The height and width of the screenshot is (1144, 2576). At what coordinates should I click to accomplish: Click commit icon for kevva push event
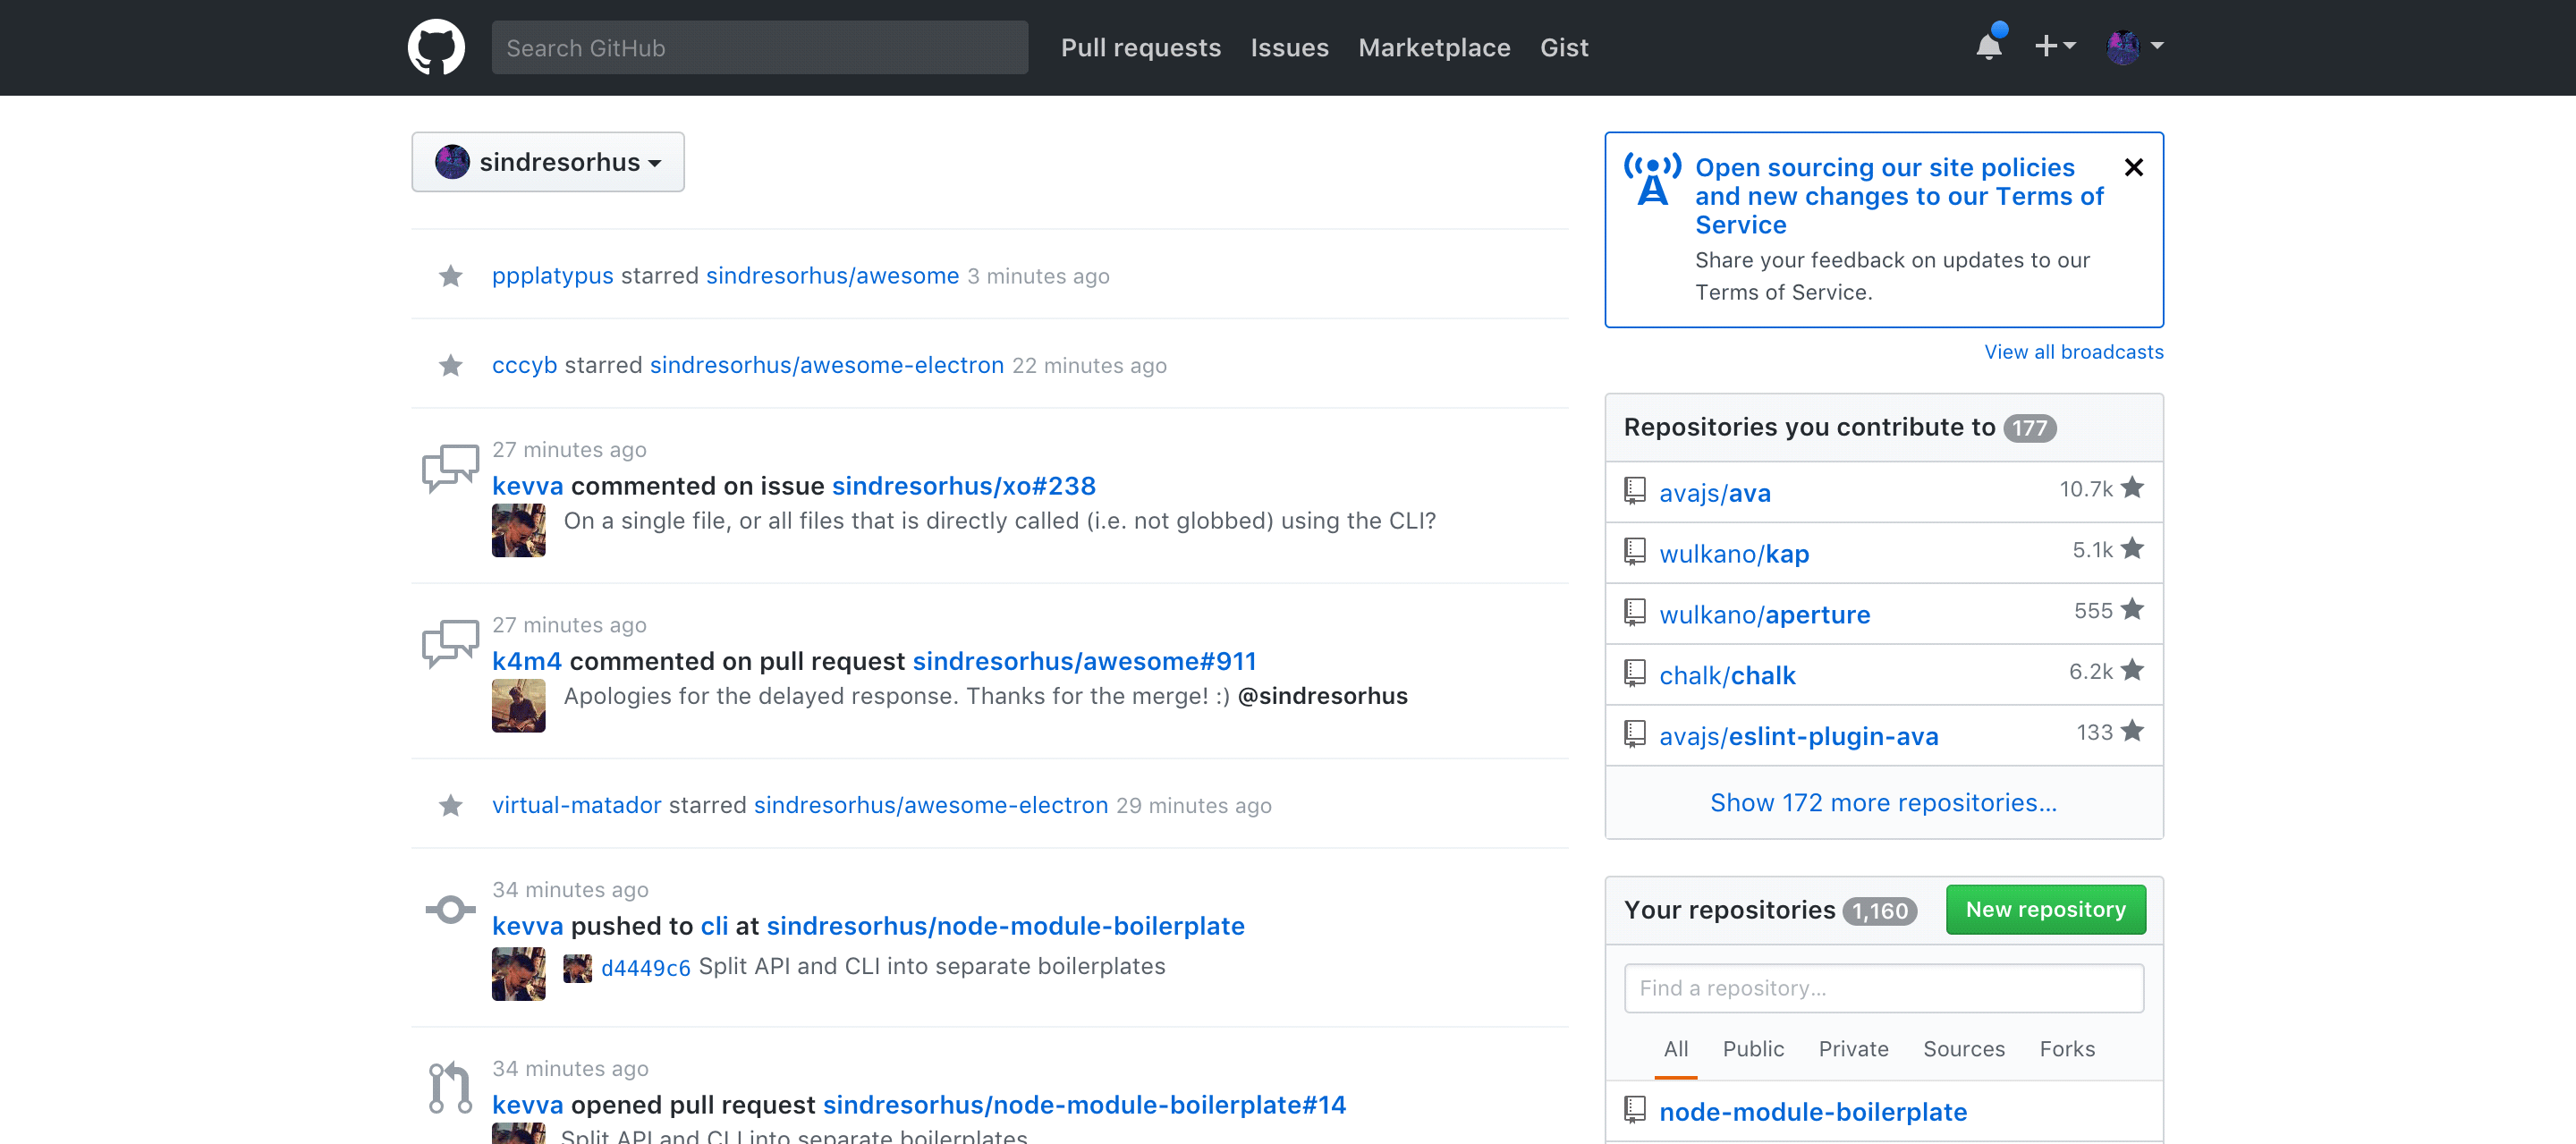point(450,909)
